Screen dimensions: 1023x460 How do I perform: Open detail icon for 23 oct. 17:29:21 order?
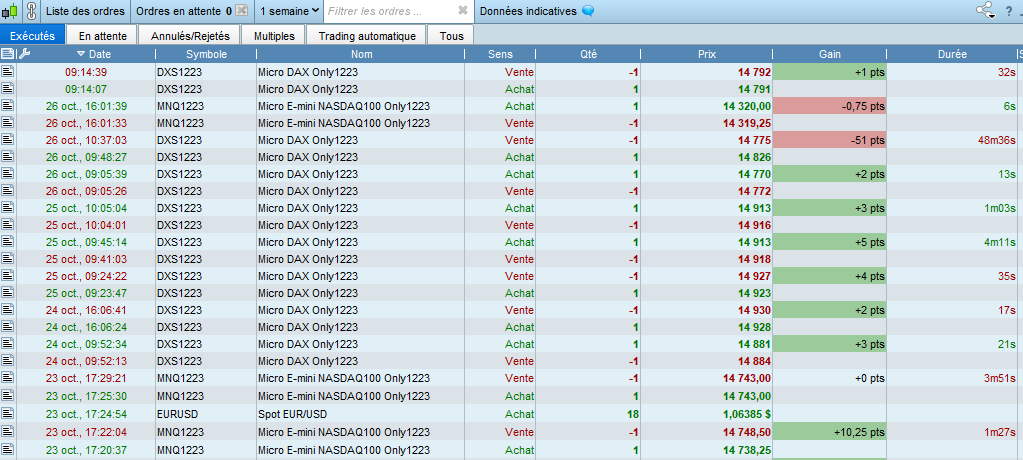tap(8, 378)
